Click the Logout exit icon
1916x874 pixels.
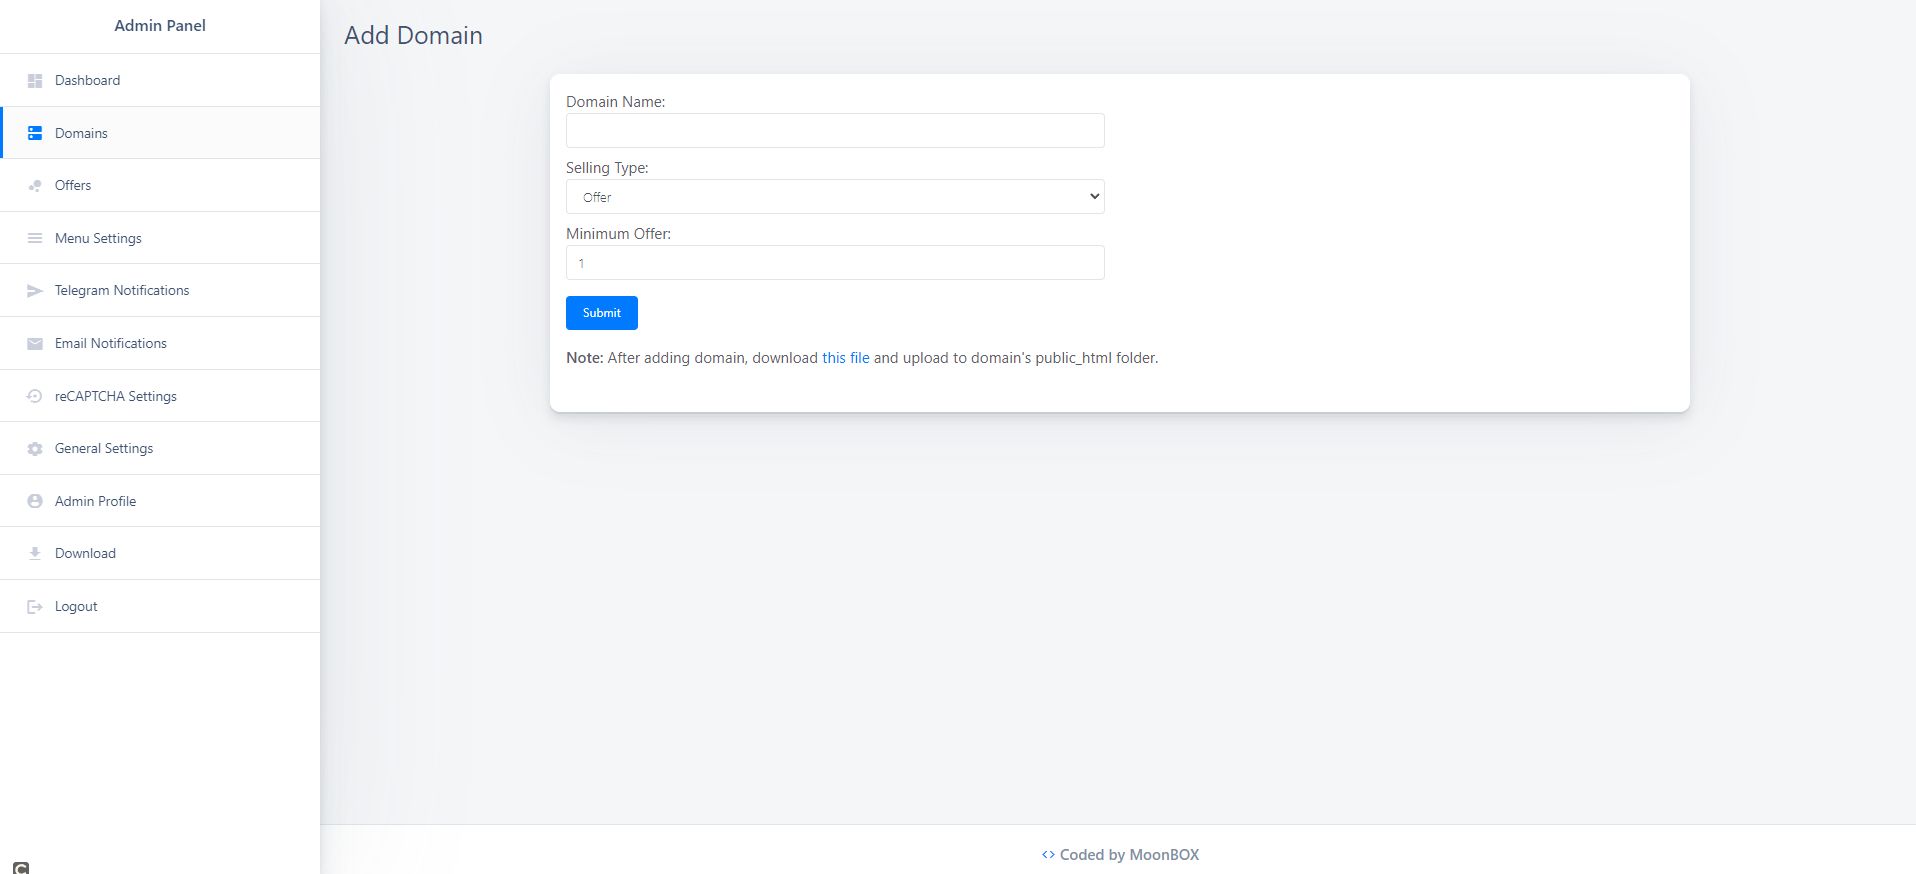pyautogui.click(x=35, y=607)
